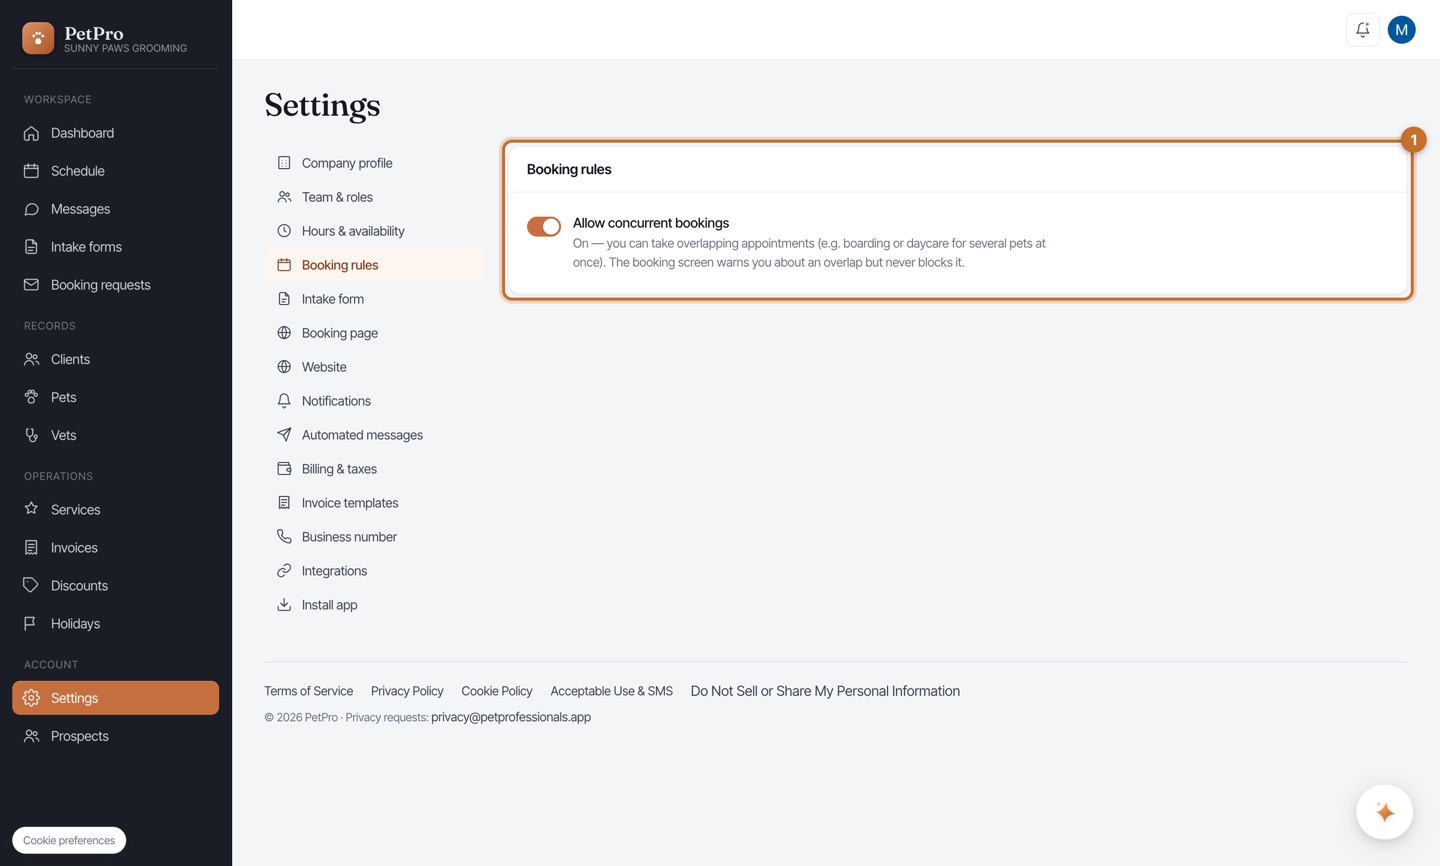Image resolution: width=1440 pixels, height=866 pixels.
Task: Click Do Not Sell or Share link
Action: point(825,691)
